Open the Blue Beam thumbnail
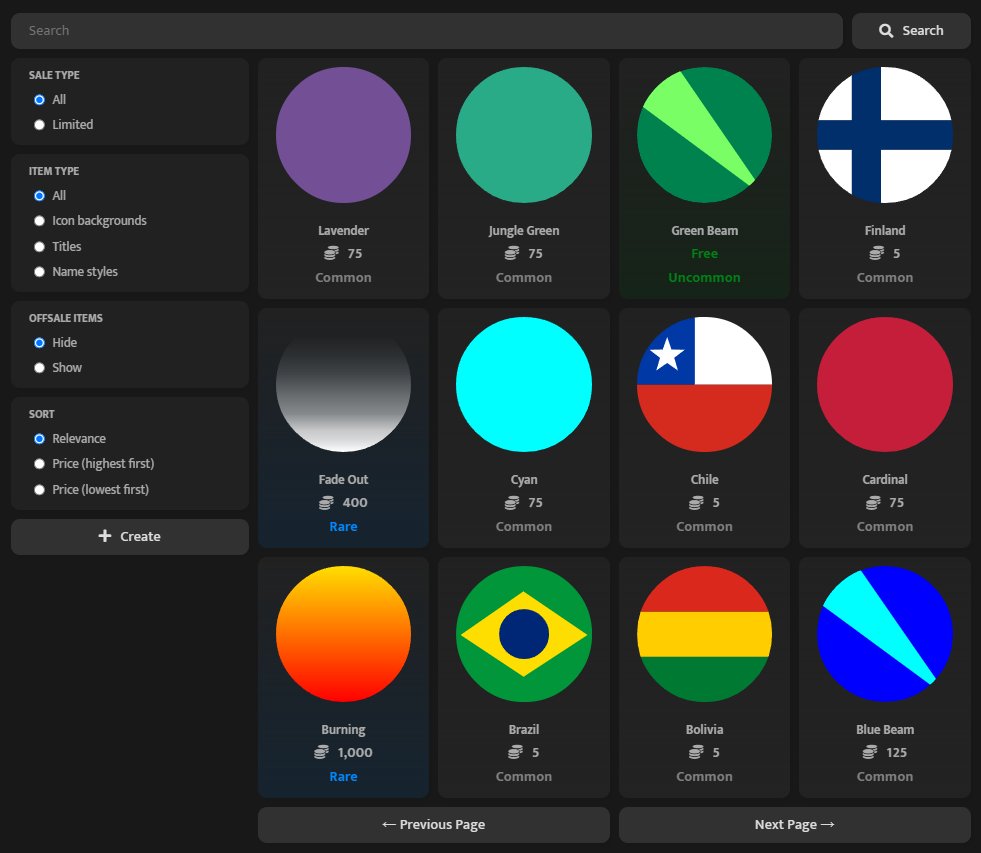Viewport: 981px width, 853px height. [885, 633]
